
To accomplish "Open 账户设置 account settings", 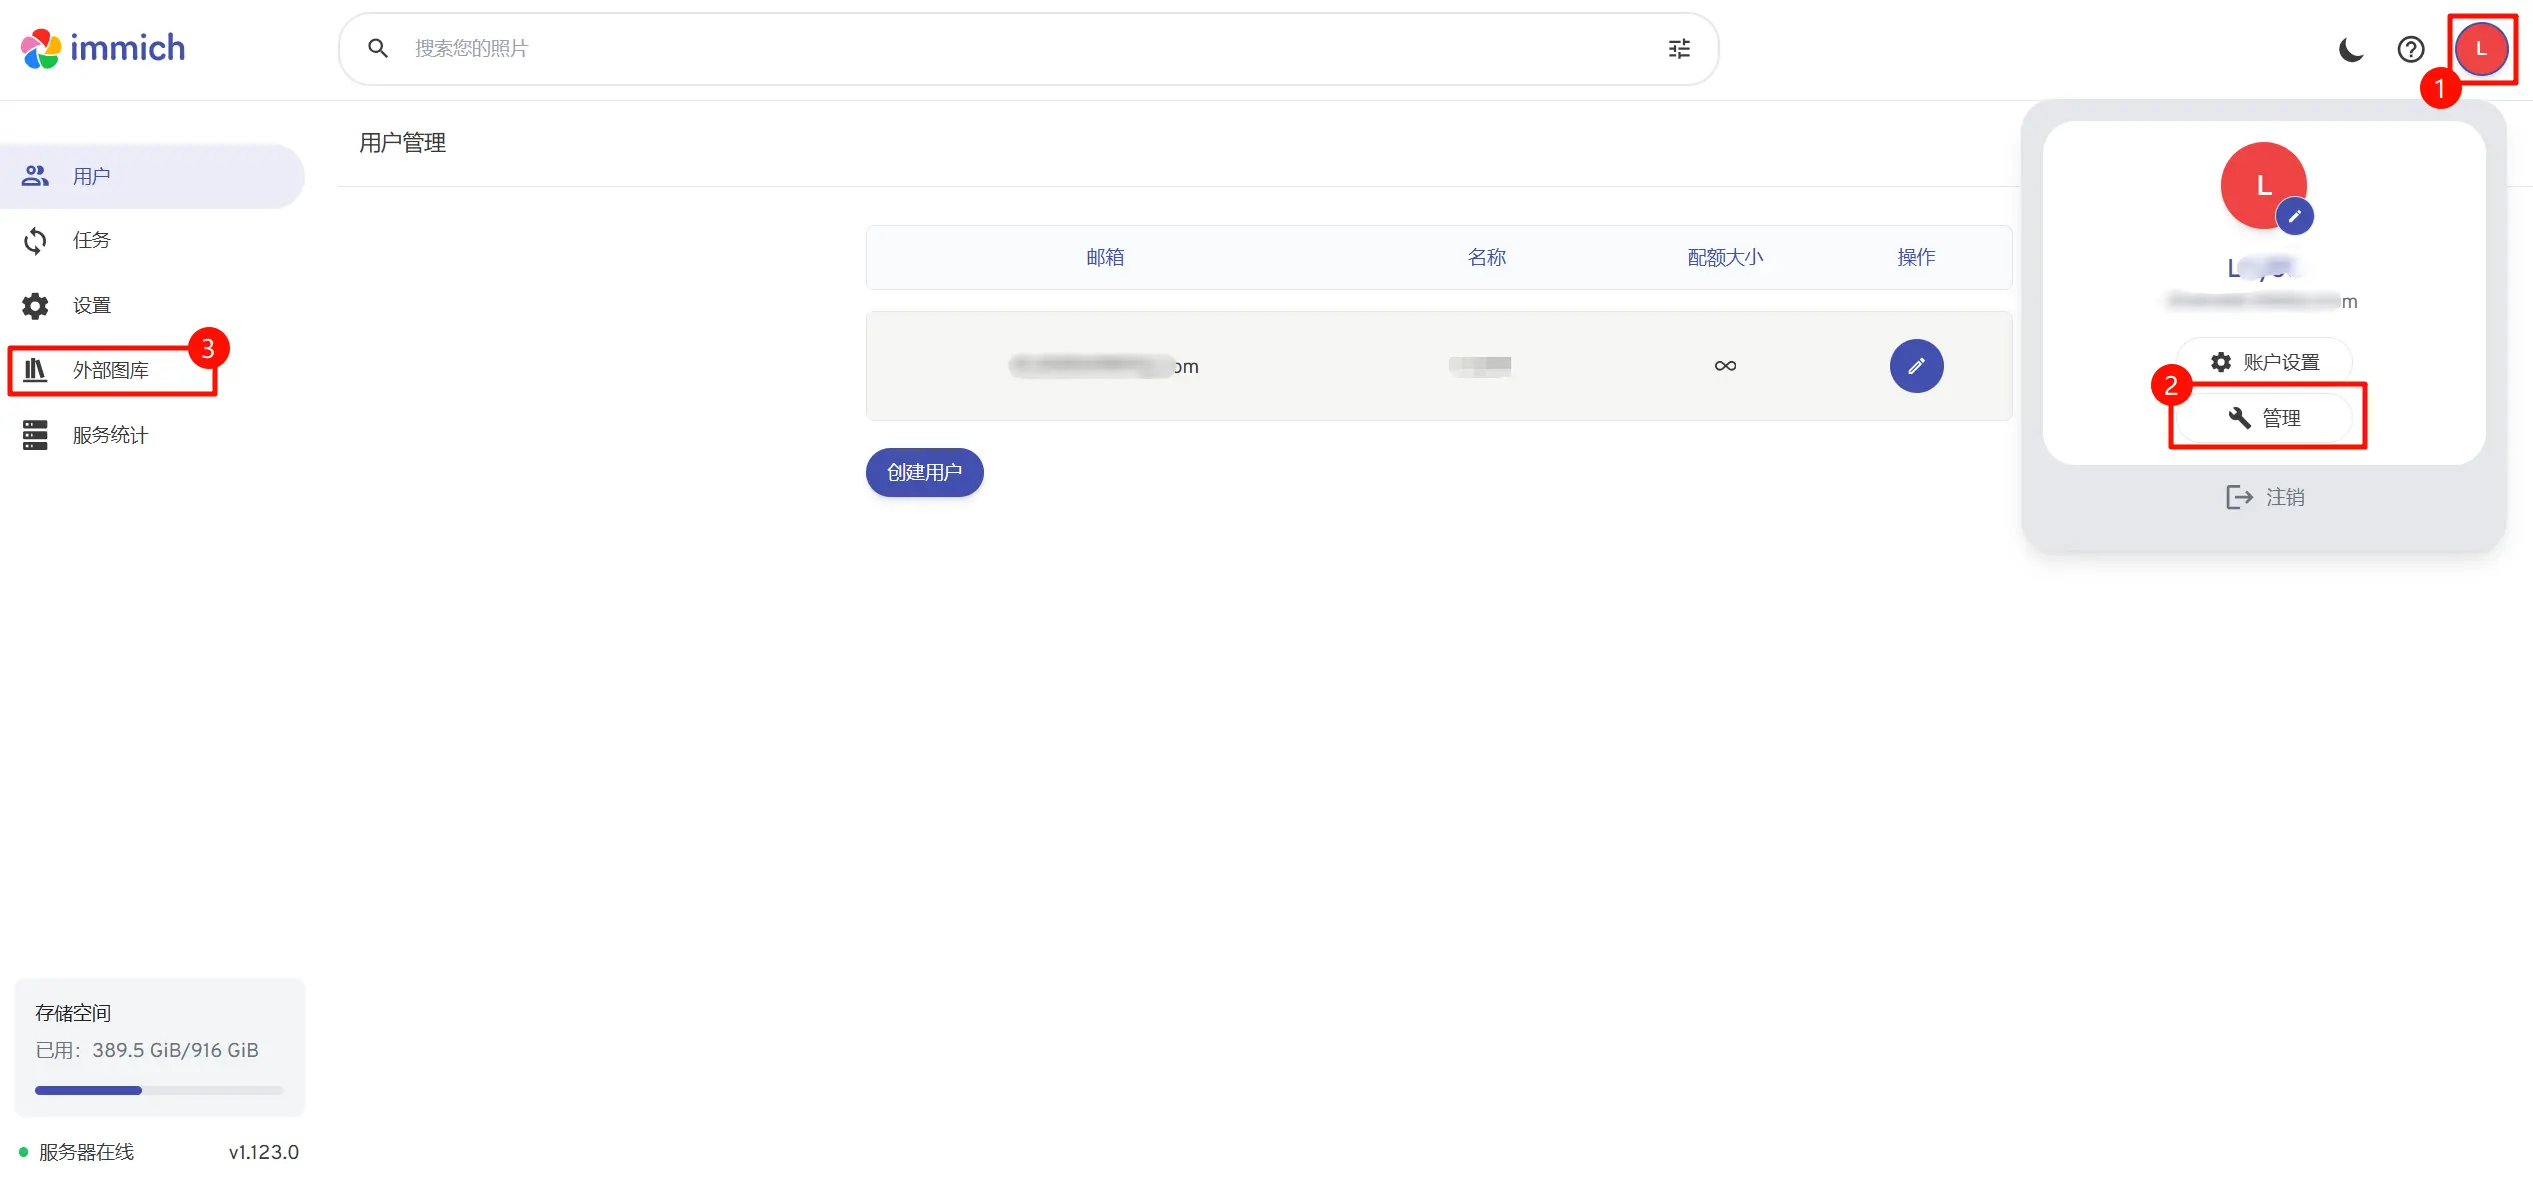I will pos(2265,362).
